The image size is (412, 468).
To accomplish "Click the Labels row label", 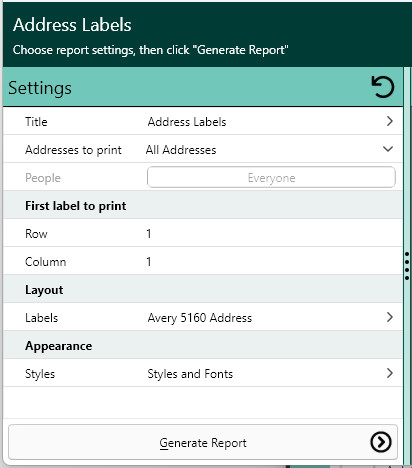I will point(41,318).
